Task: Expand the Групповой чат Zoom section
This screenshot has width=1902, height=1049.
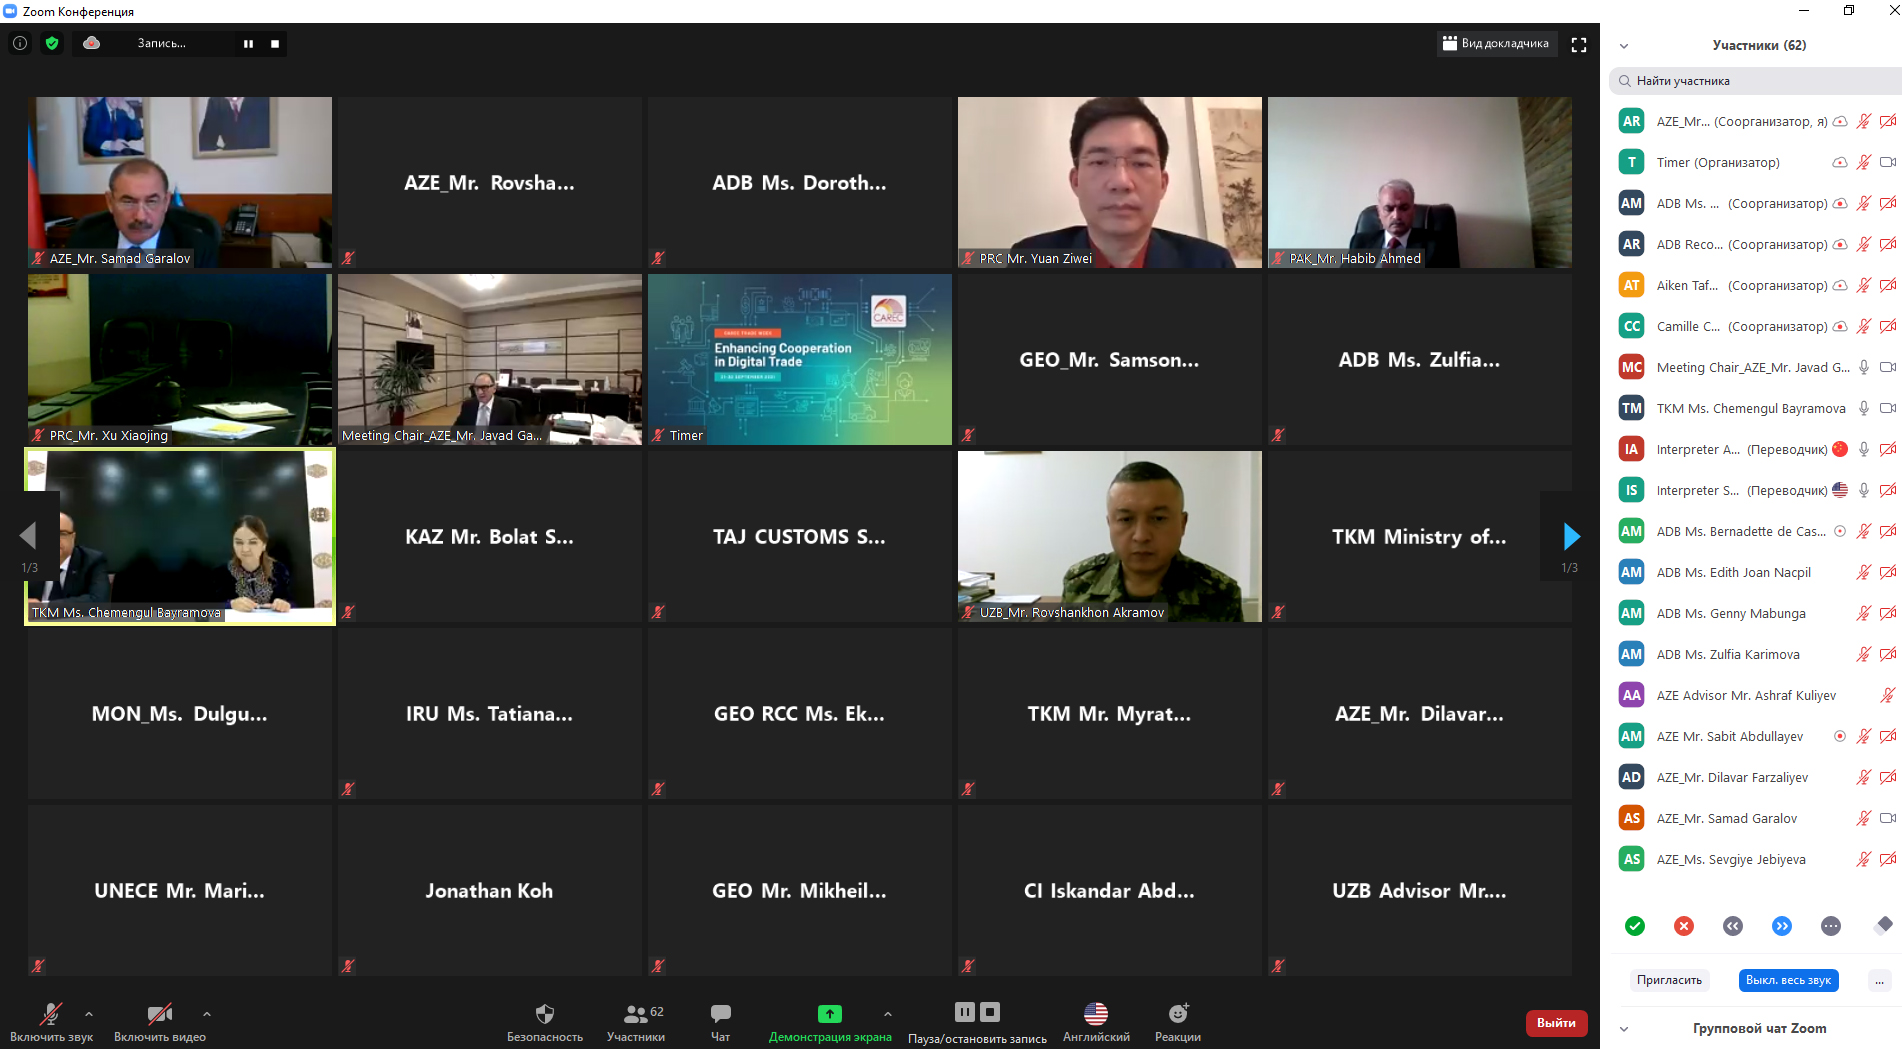Action: (x=1624, y=1028)
